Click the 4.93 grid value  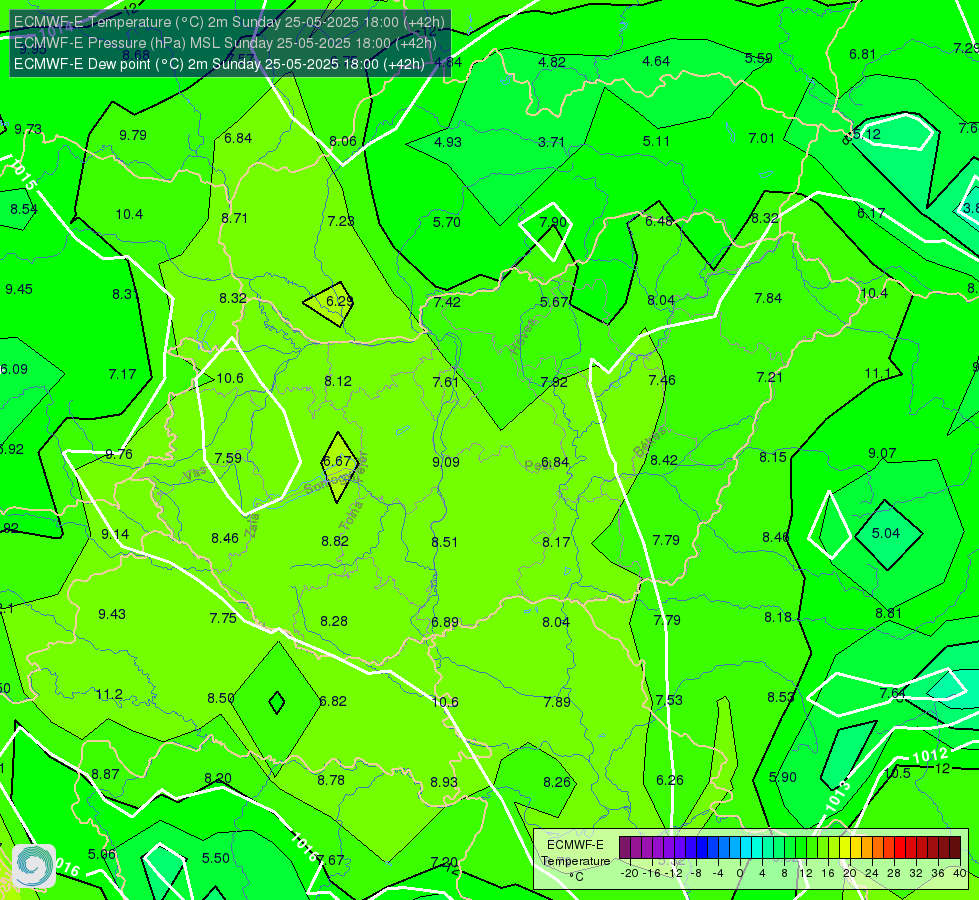click(448, 142)
